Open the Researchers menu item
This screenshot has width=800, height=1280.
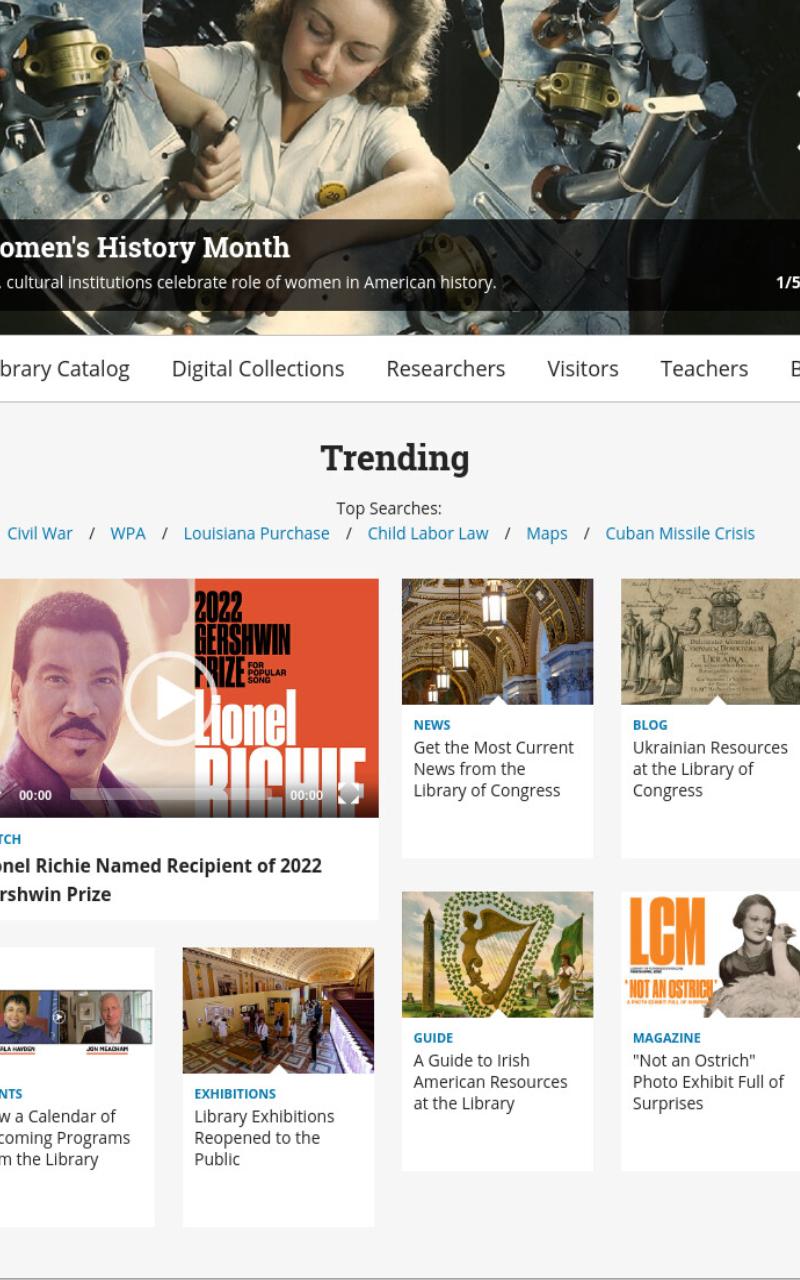pyautogui.click(x=446, y=369)
